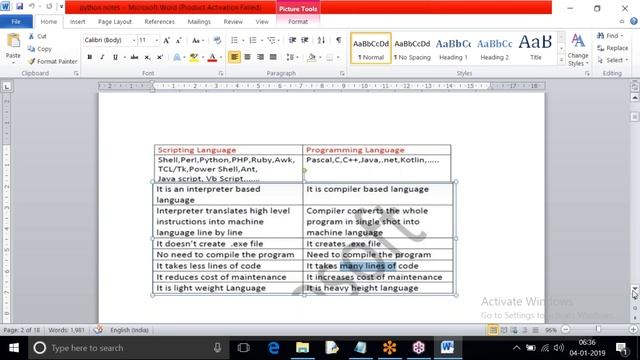Click the Text Highlight Color button
The height and width of the screenshot is (360, 640).
(193, 57)
